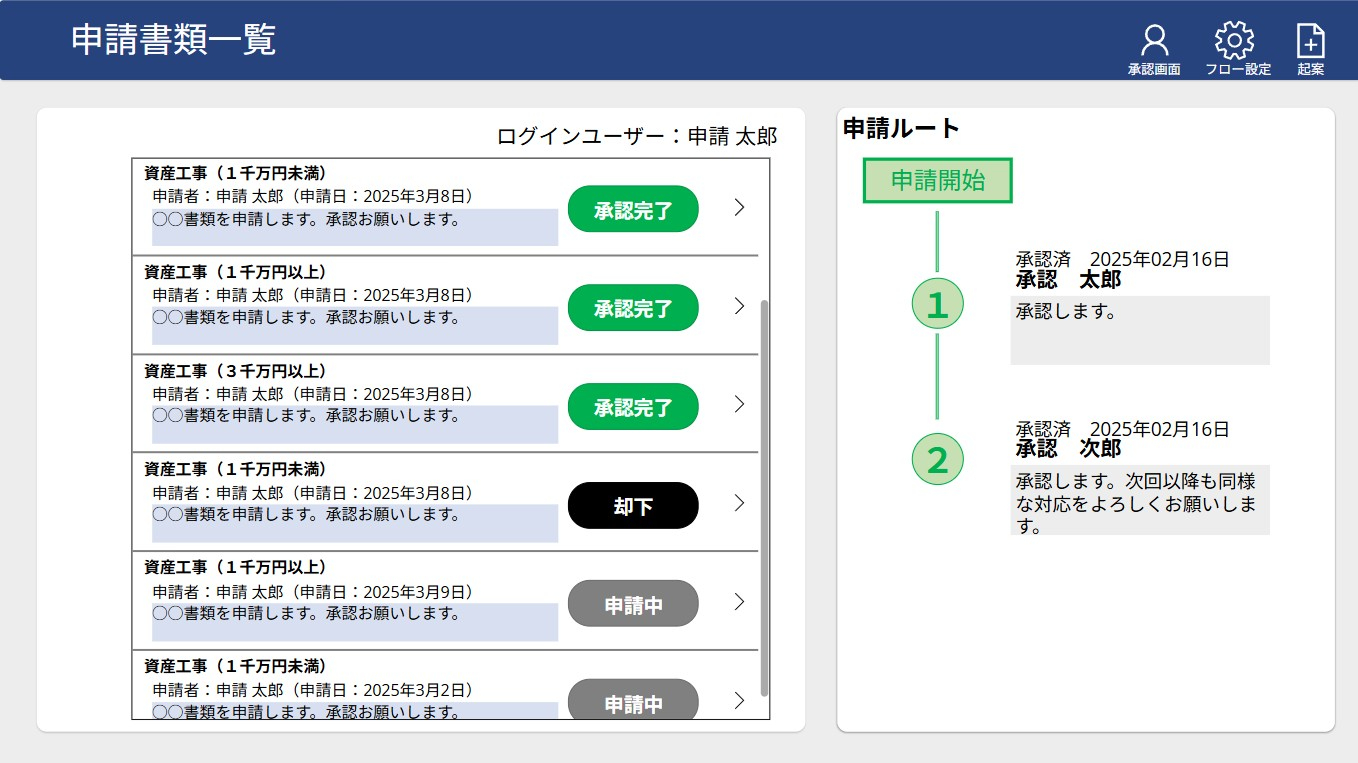Click 申請中 badge for 3月9日 application
This screenshot has height=763, width=1358.
pos(633,604)
